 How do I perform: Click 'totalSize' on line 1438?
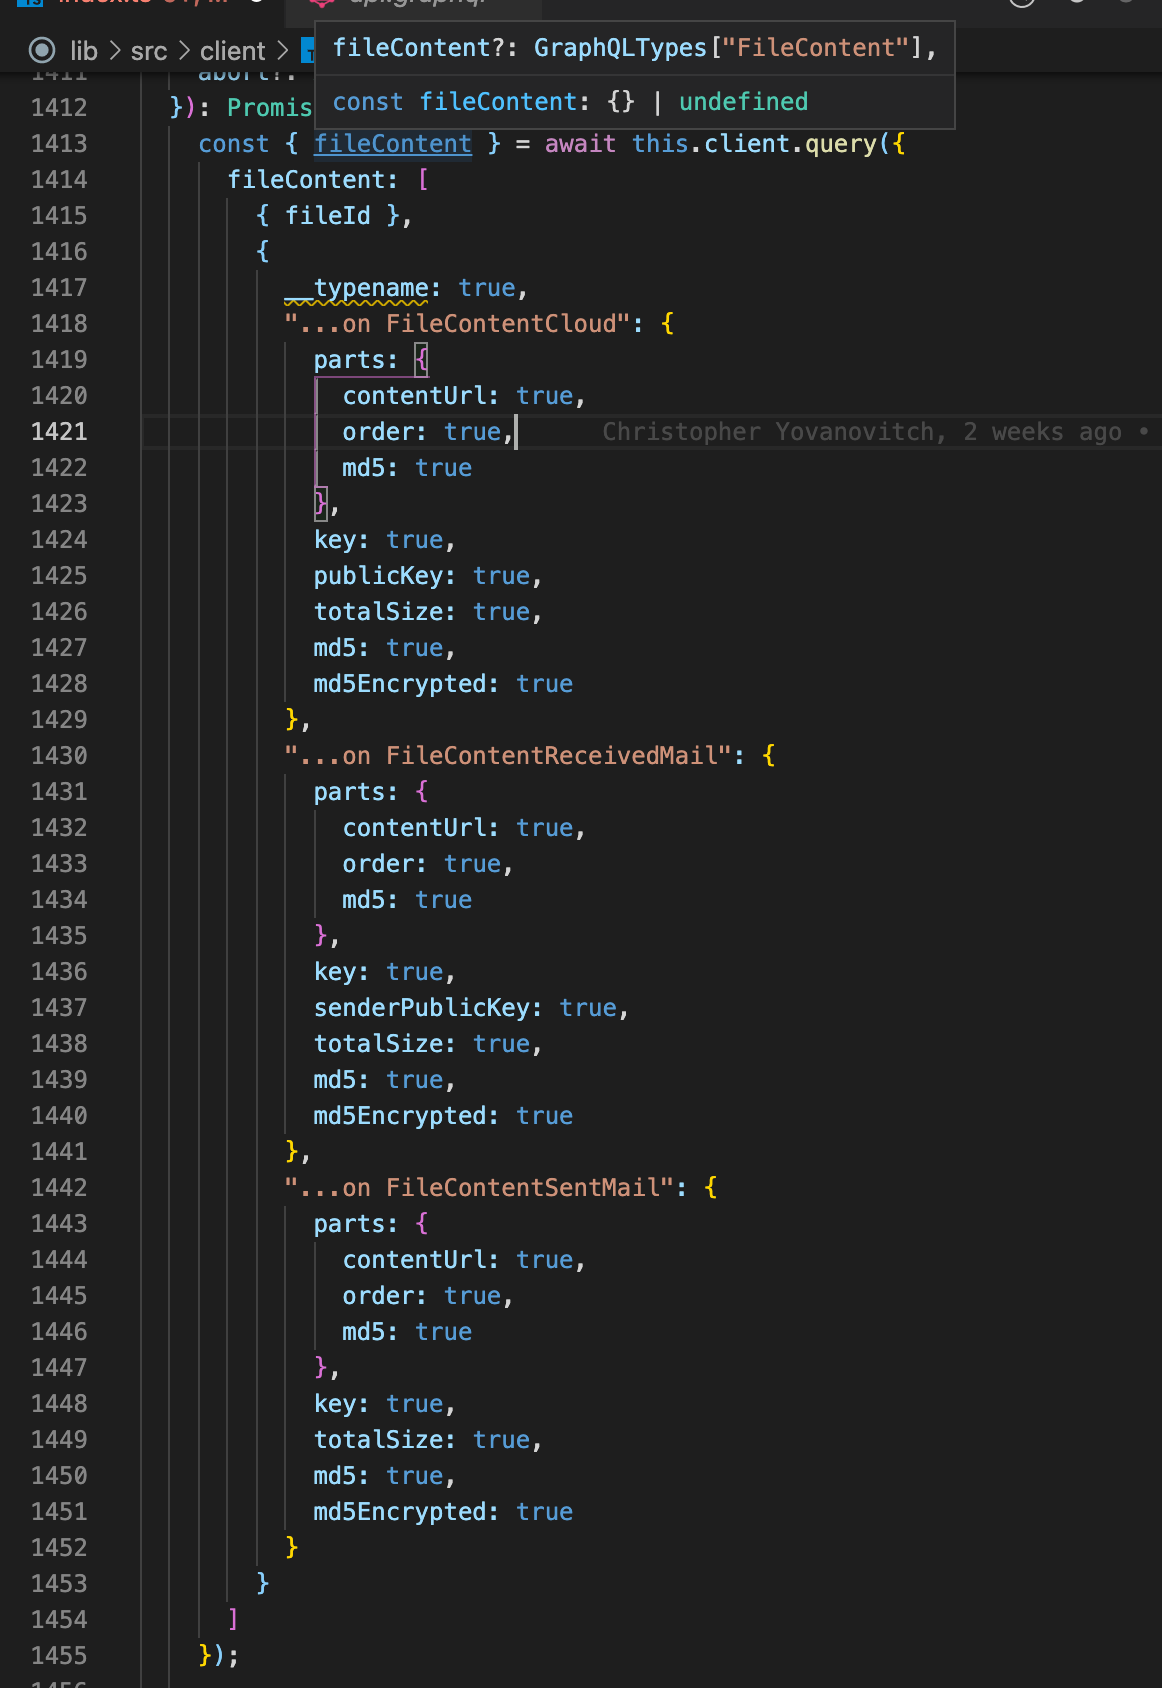coord(379,1044)
